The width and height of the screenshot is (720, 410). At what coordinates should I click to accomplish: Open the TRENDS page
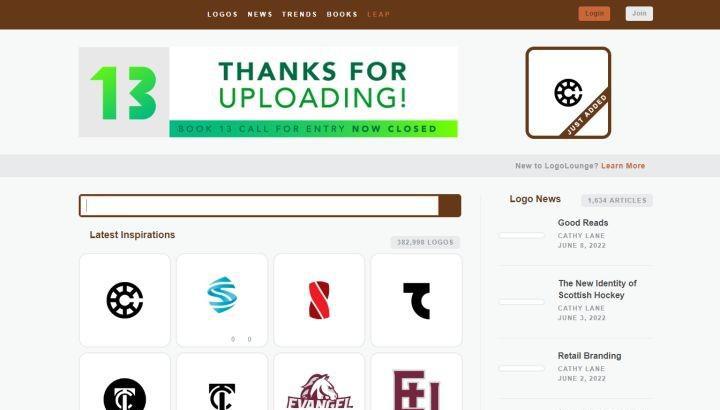[x=299, y=14]
